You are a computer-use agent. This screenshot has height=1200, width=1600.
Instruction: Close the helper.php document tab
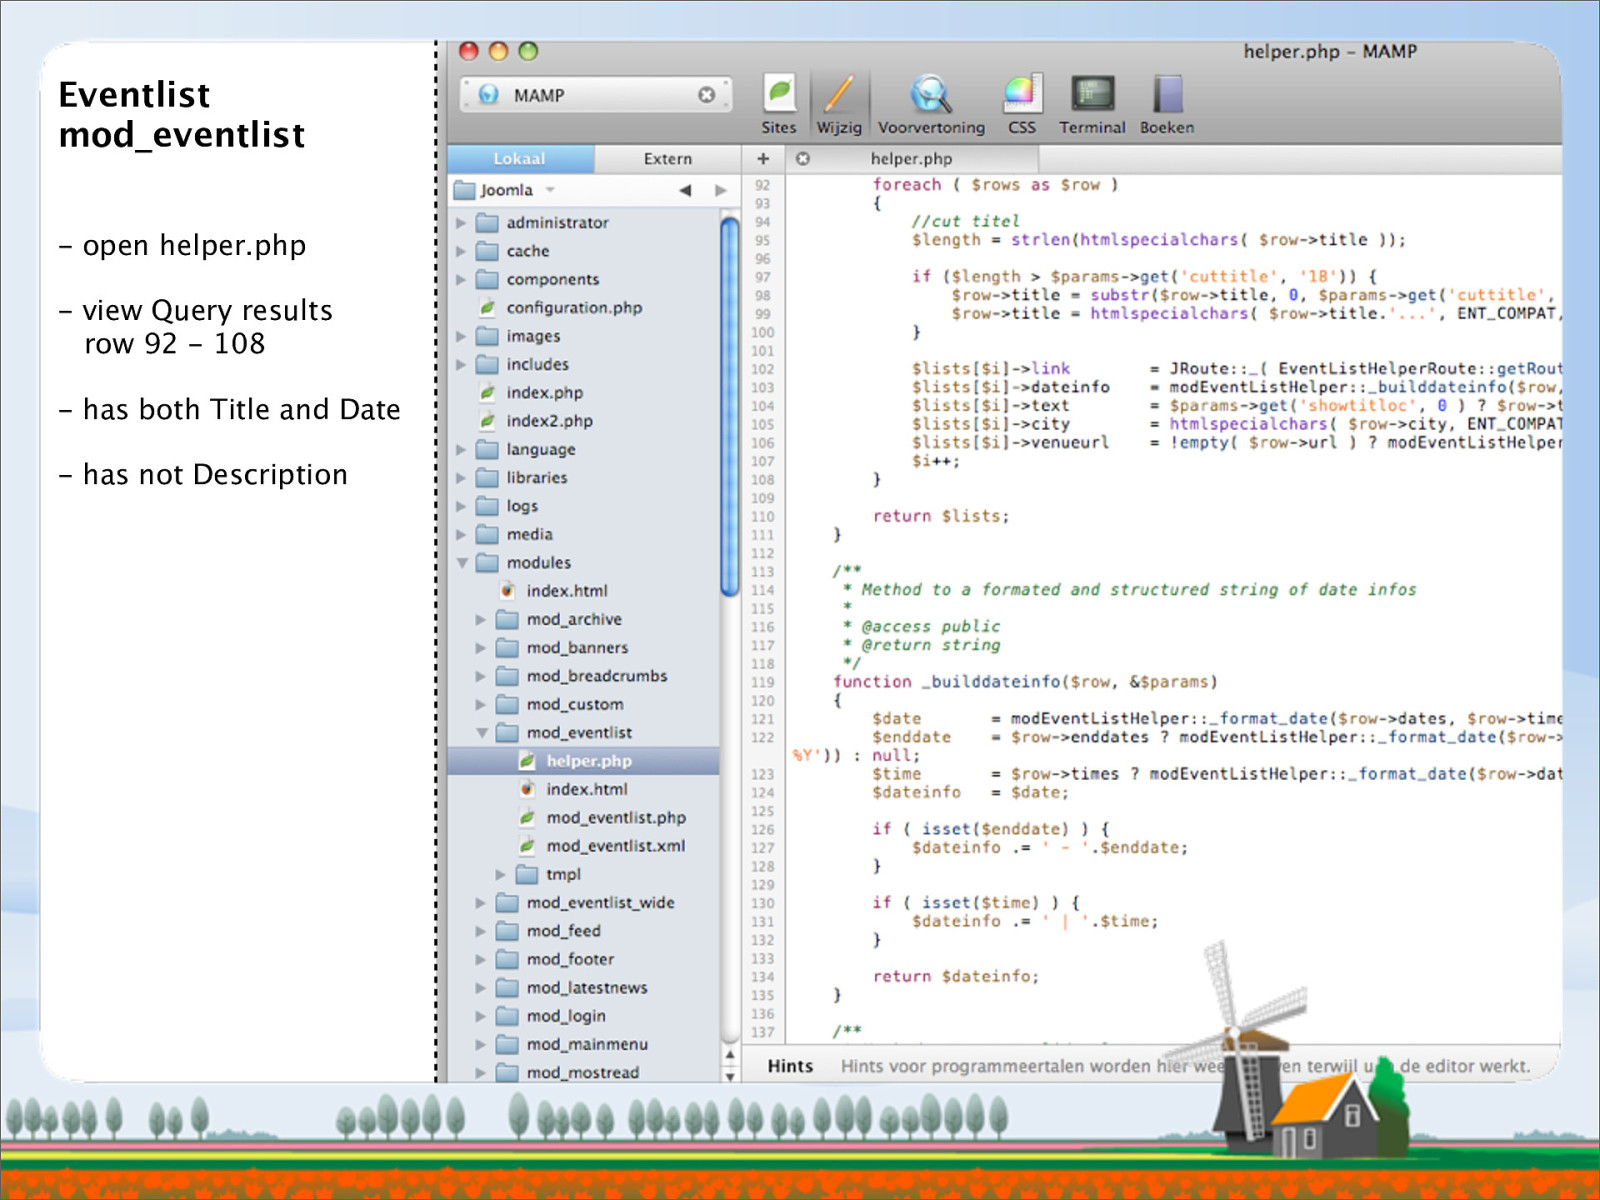pos(802,158)
